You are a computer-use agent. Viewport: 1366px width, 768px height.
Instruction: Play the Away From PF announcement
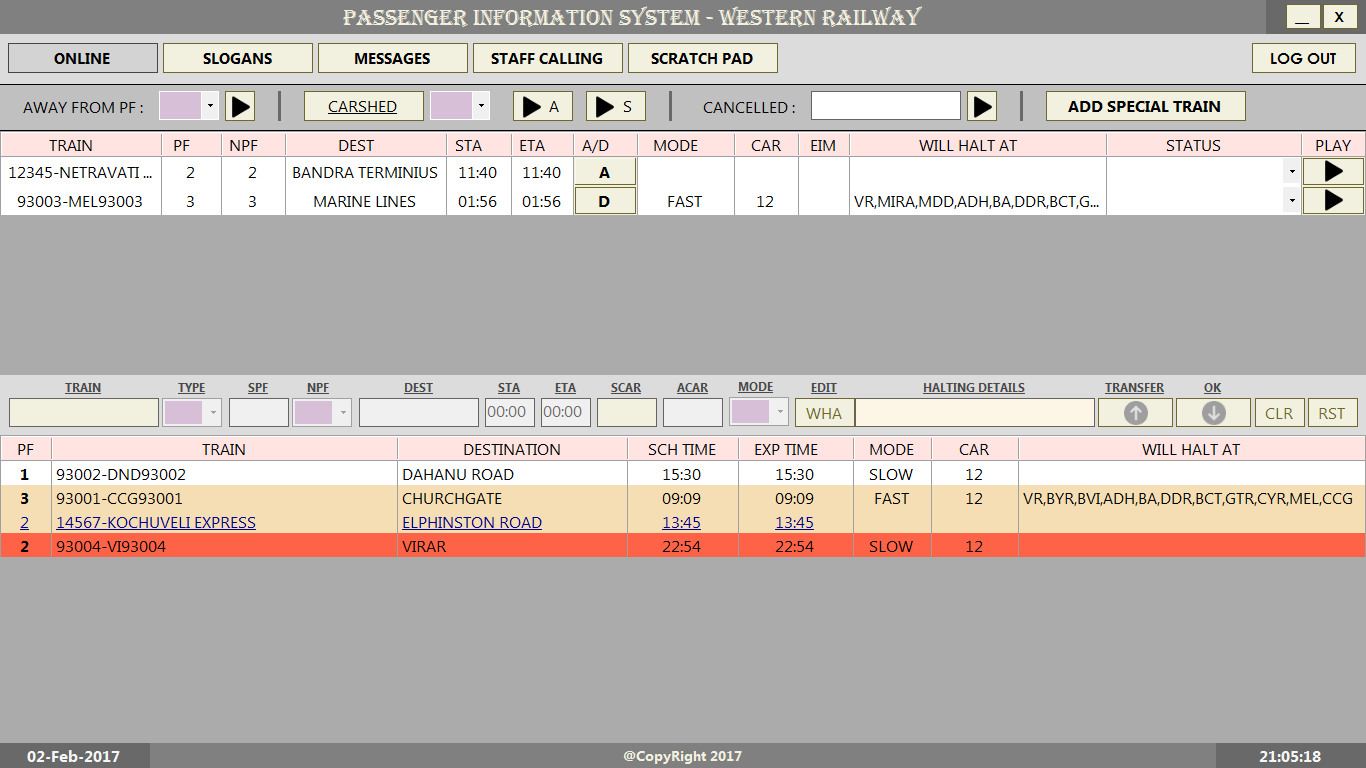click(x=240, y=106)
